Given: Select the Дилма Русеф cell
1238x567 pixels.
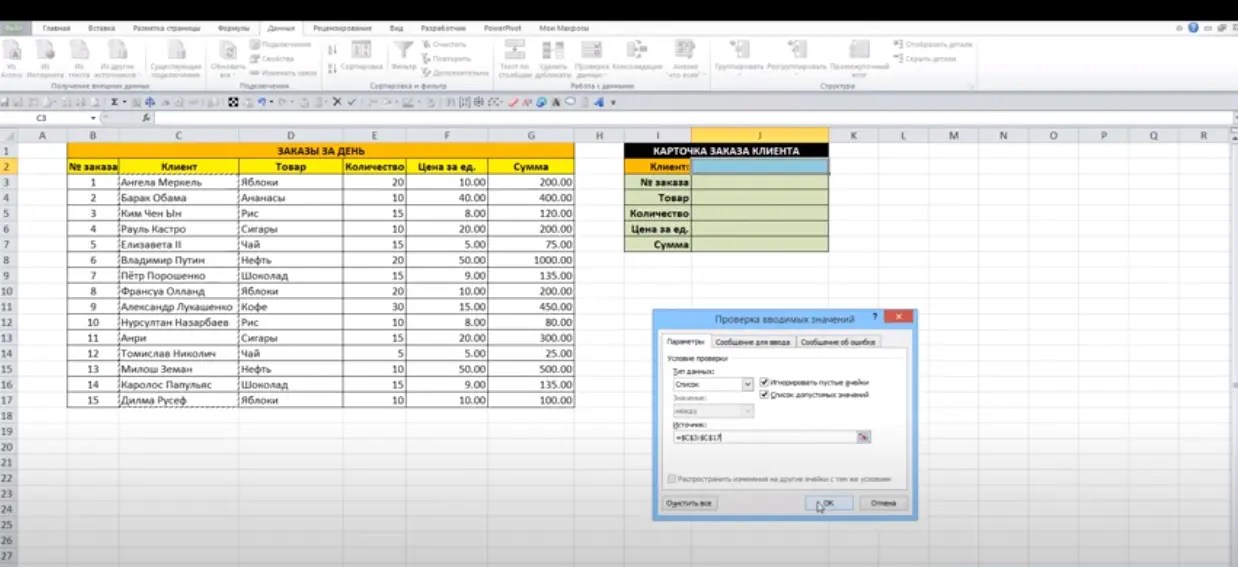Looking at the screenshot, I should (178, 400).
